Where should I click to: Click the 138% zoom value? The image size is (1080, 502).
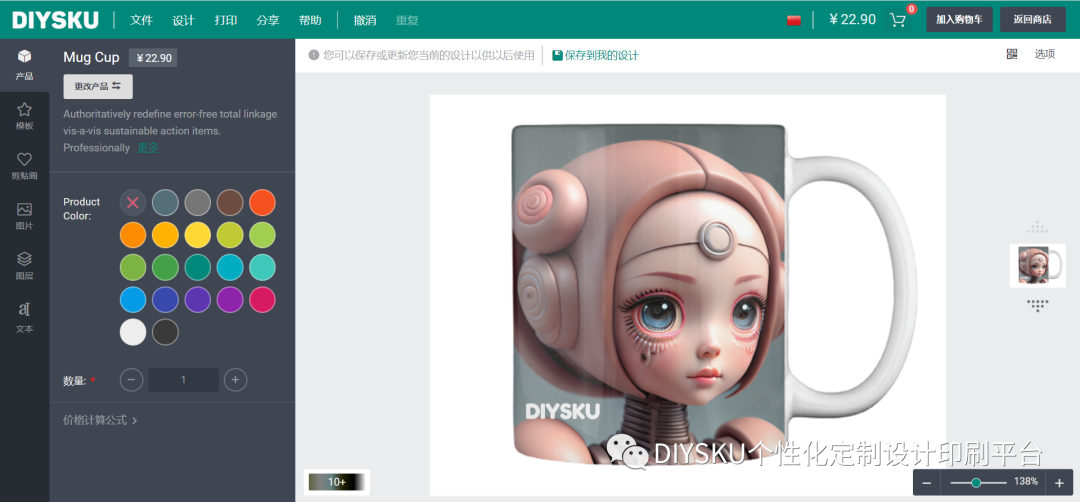point(1026,481)
